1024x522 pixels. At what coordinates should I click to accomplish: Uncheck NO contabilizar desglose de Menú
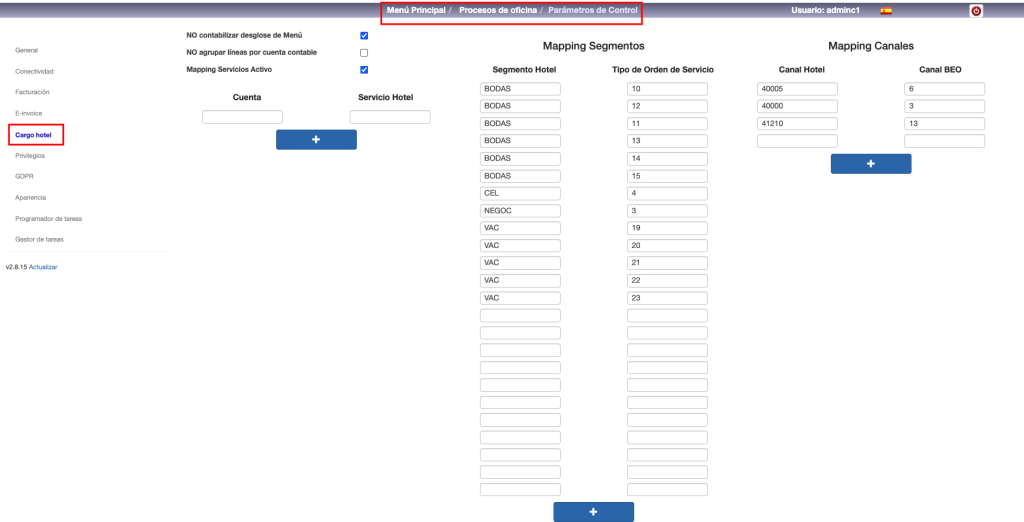point(364,36)
